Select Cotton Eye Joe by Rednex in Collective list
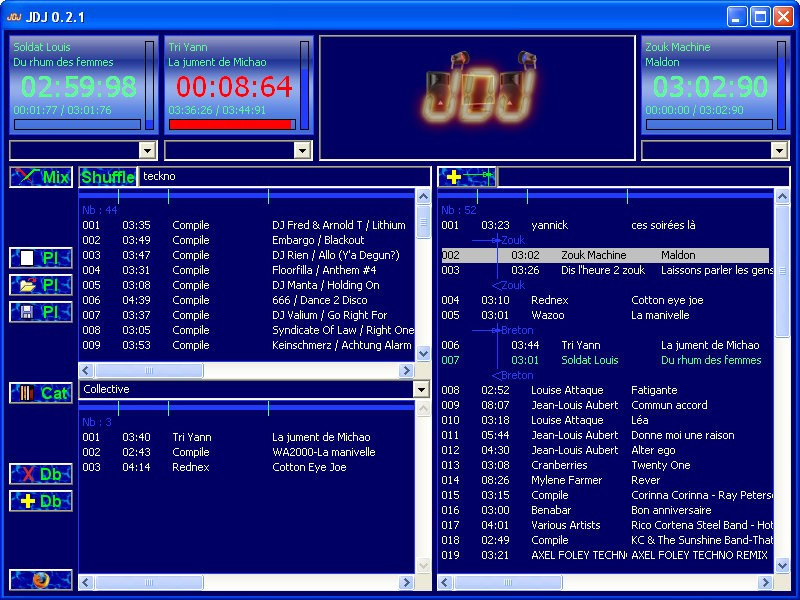Viewport: 800px width, 600px height. (247, 467)
